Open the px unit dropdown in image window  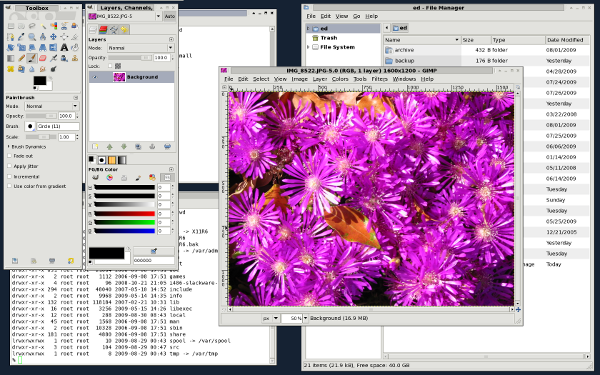pyautogui.click(x=276, y=318)
